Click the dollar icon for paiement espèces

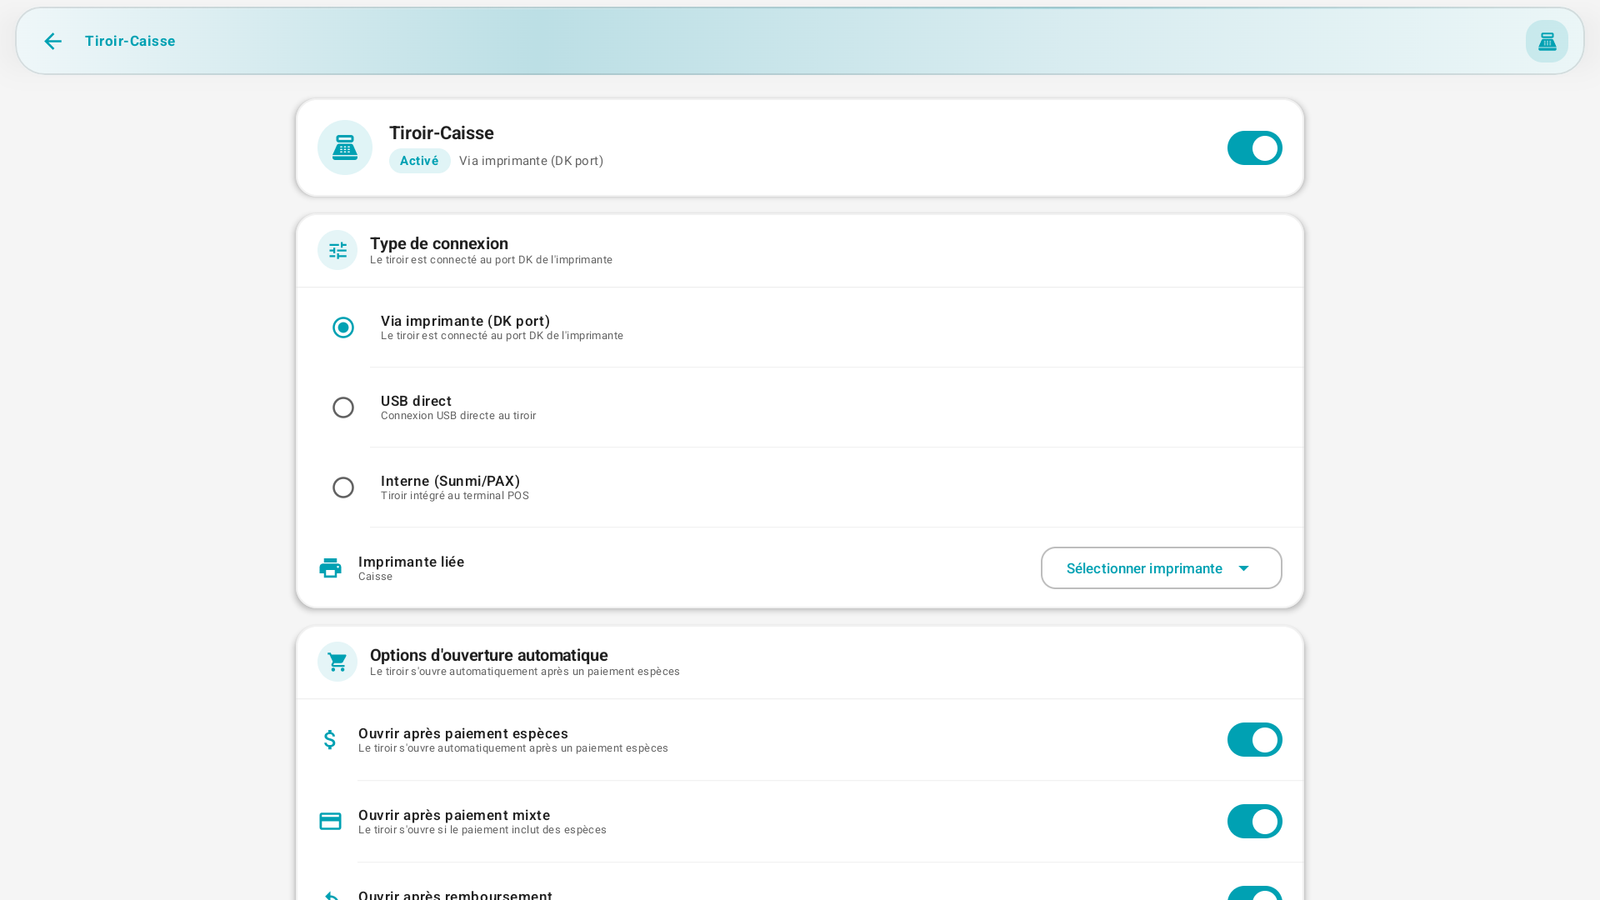click(x=330, y=740)
